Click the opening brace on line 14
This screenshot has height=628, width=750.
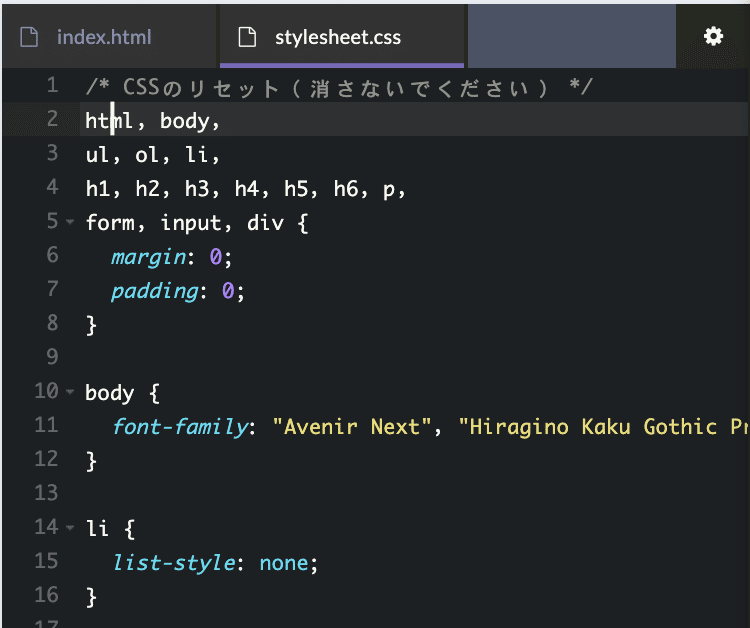pos(129,529)
